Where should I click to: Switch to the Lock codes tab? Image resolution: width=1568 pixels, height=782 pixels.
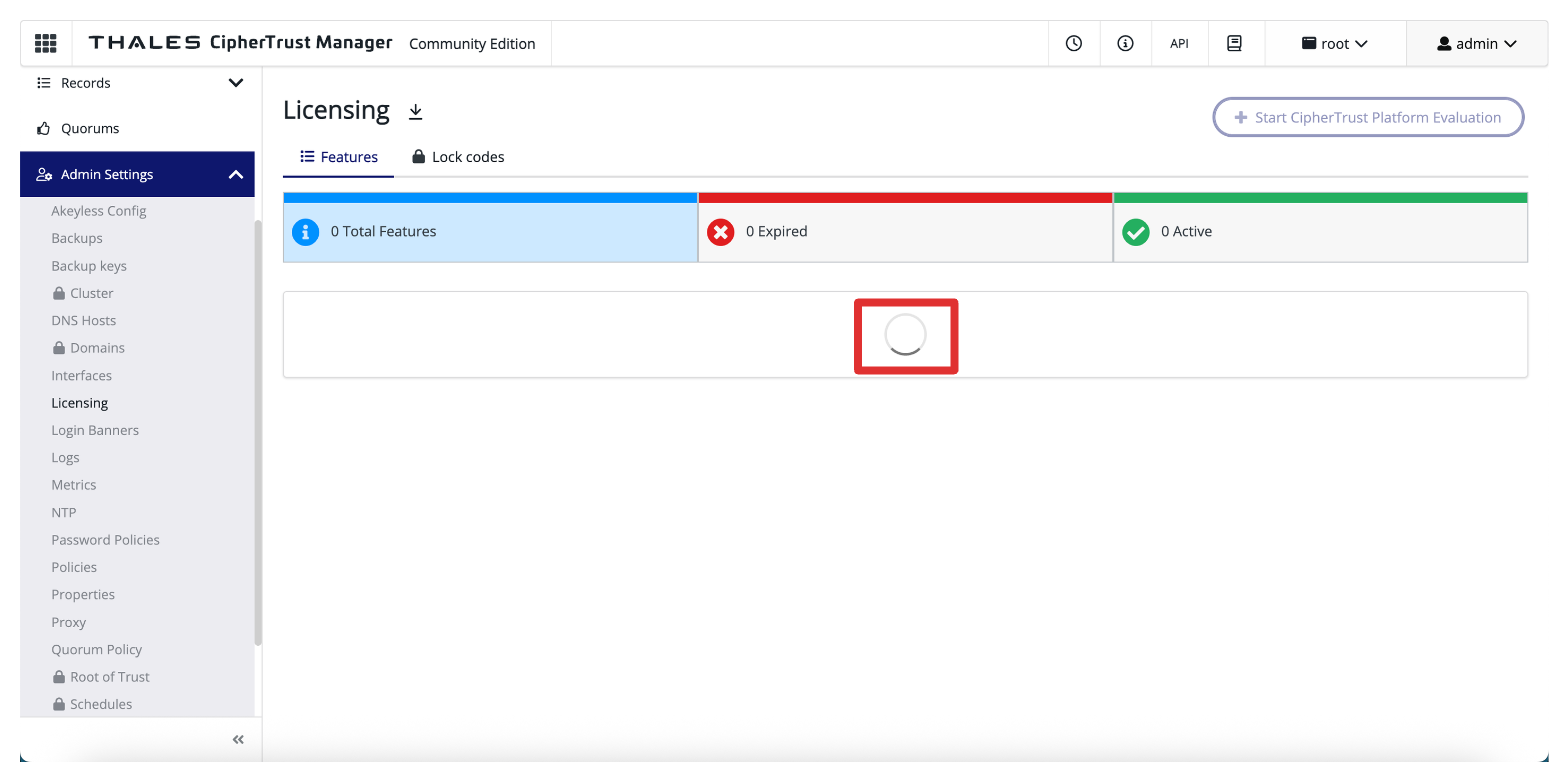pos(458,157)
